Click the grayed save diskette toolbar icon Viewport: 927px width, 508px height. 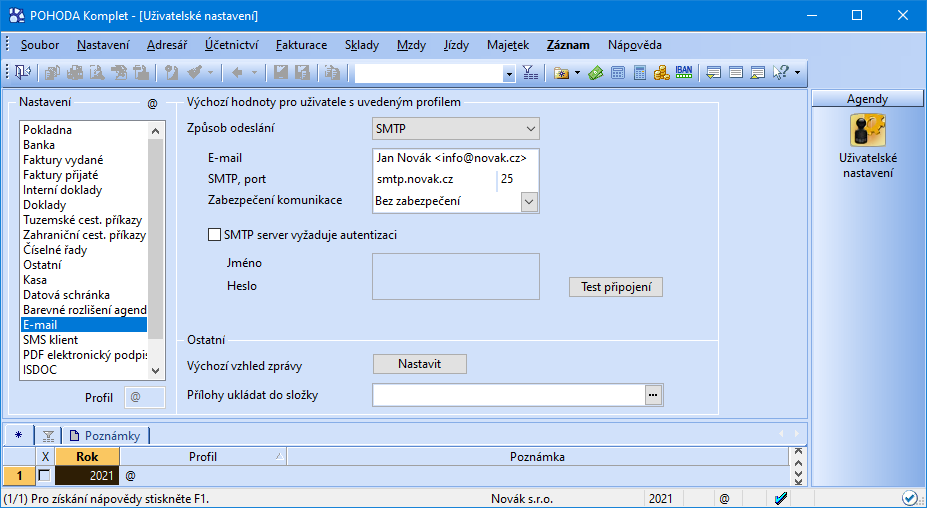pos(281,73)
